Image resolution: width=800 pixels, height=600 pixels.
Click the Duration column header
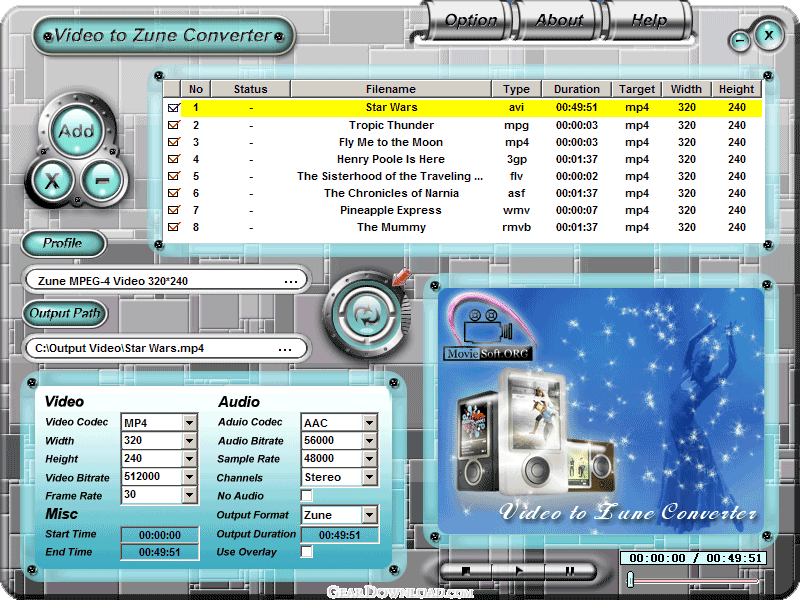pos(577,89)
